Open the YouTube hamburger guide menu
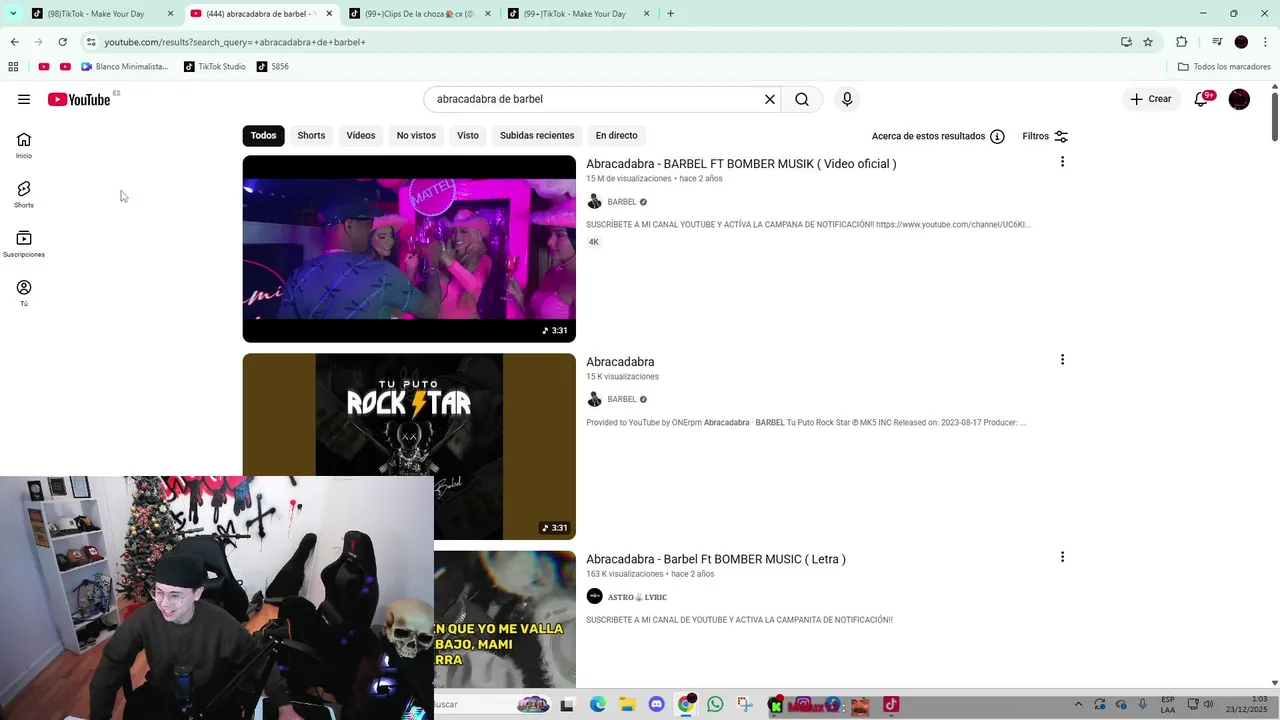 [x=24, y=99]
